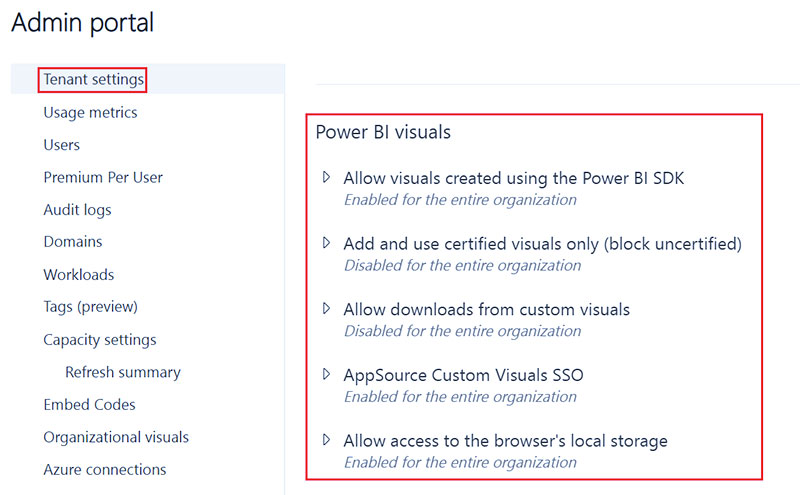Click the 'Admin portal' page title
800x495 pixels.
click(83, 23)
